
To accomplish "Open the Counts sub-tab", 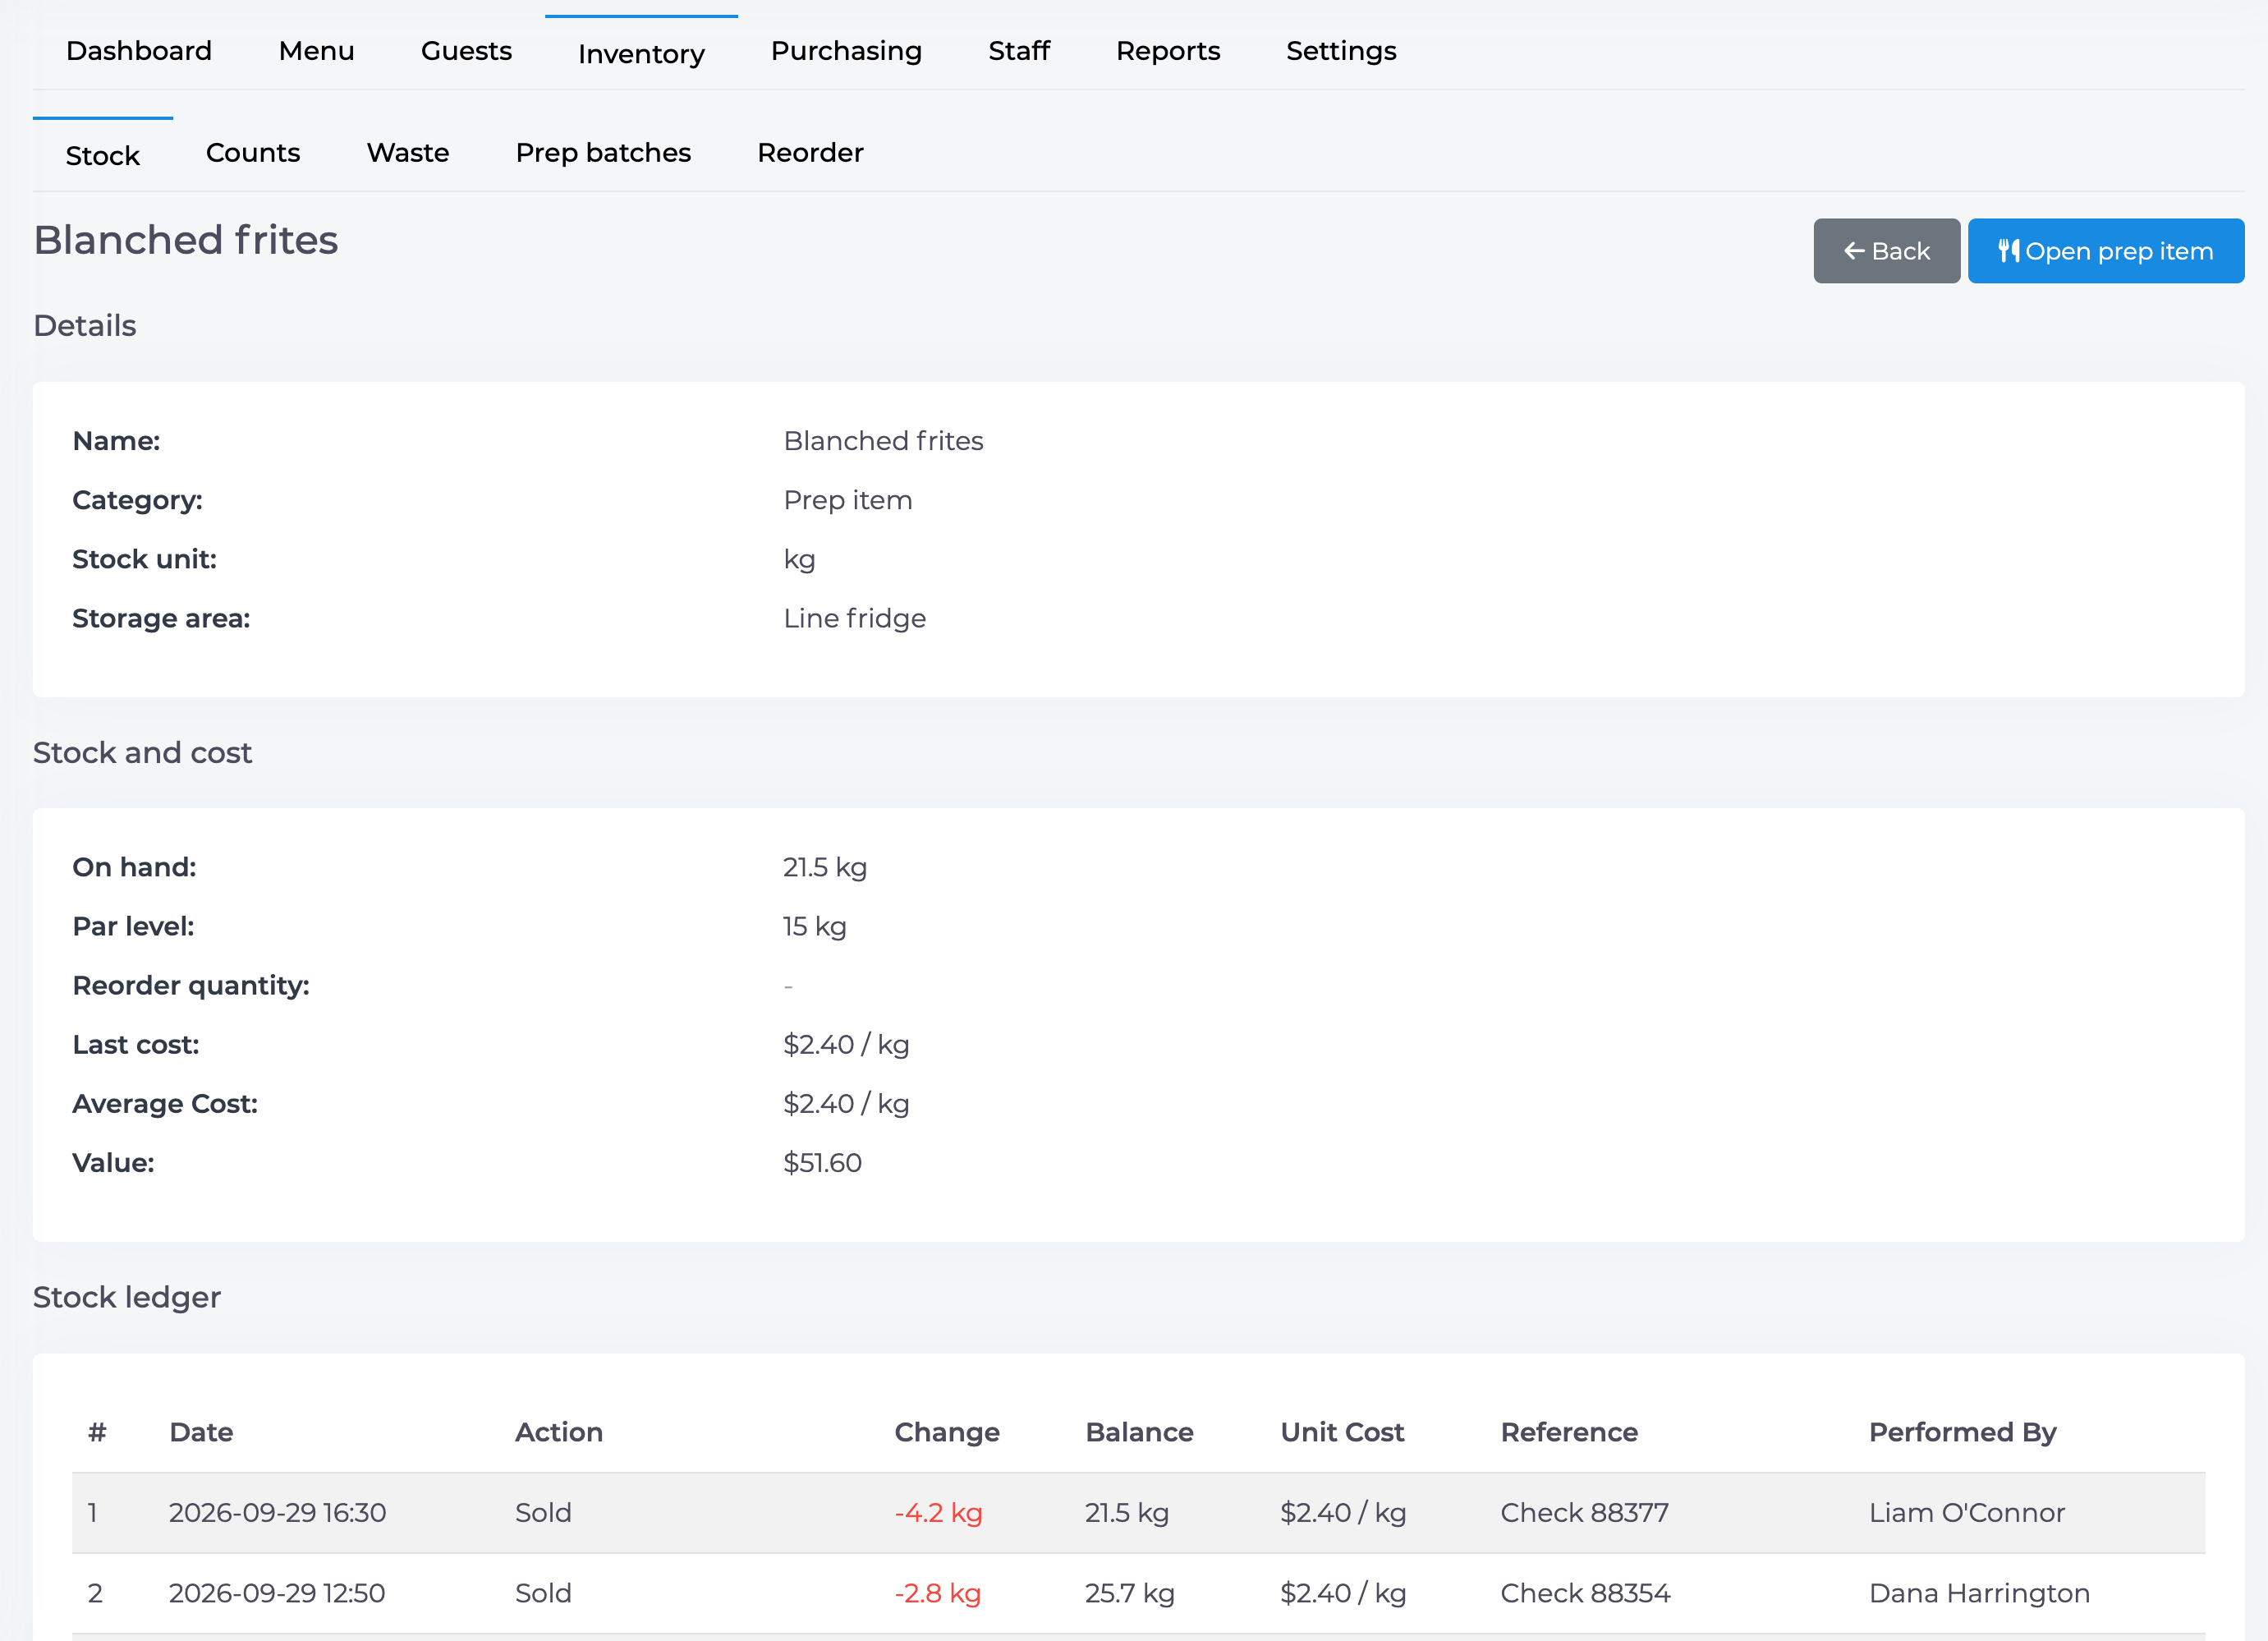I will pos(253,153).
